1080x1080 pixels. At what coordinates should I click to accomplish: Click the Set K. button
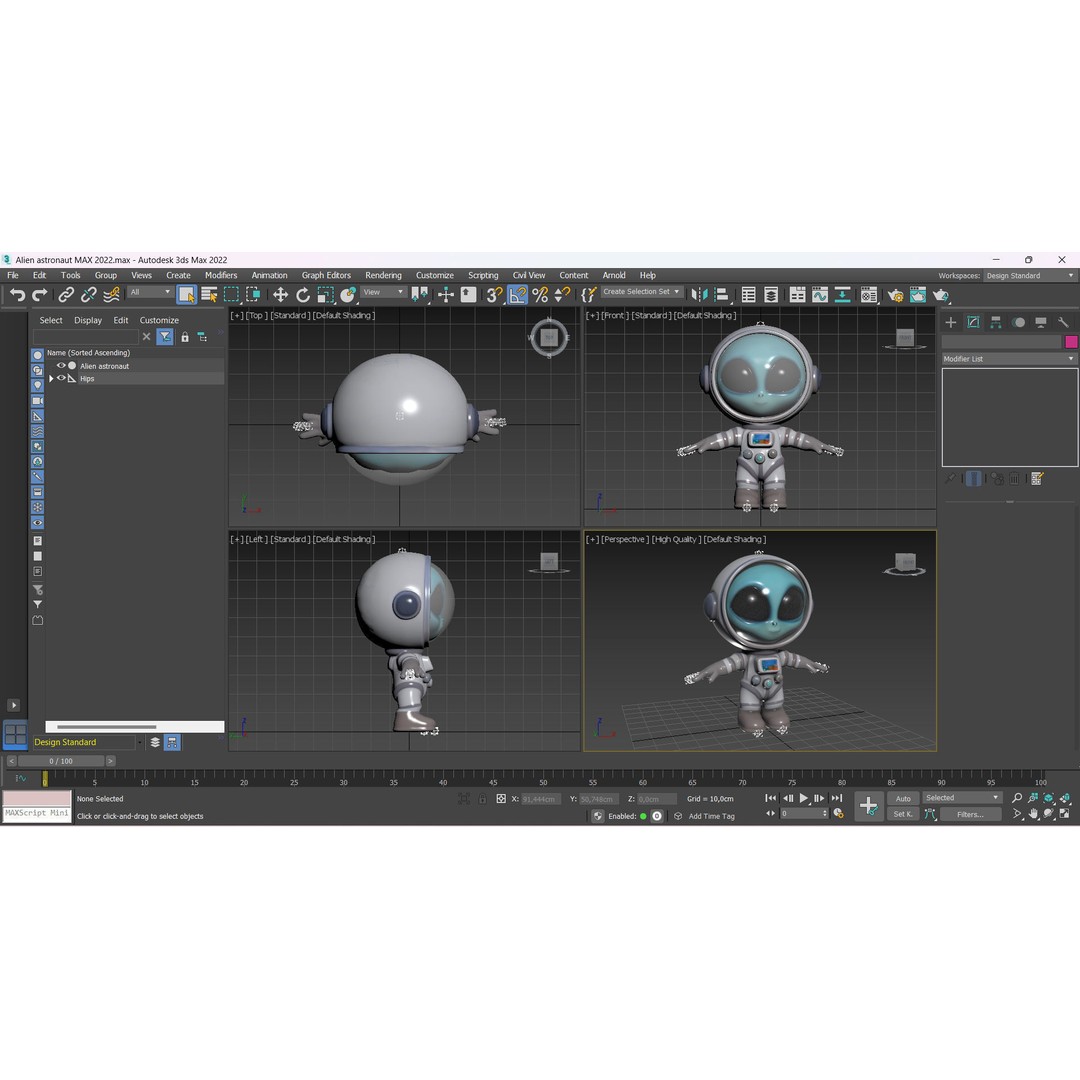[x=903, y=814]
